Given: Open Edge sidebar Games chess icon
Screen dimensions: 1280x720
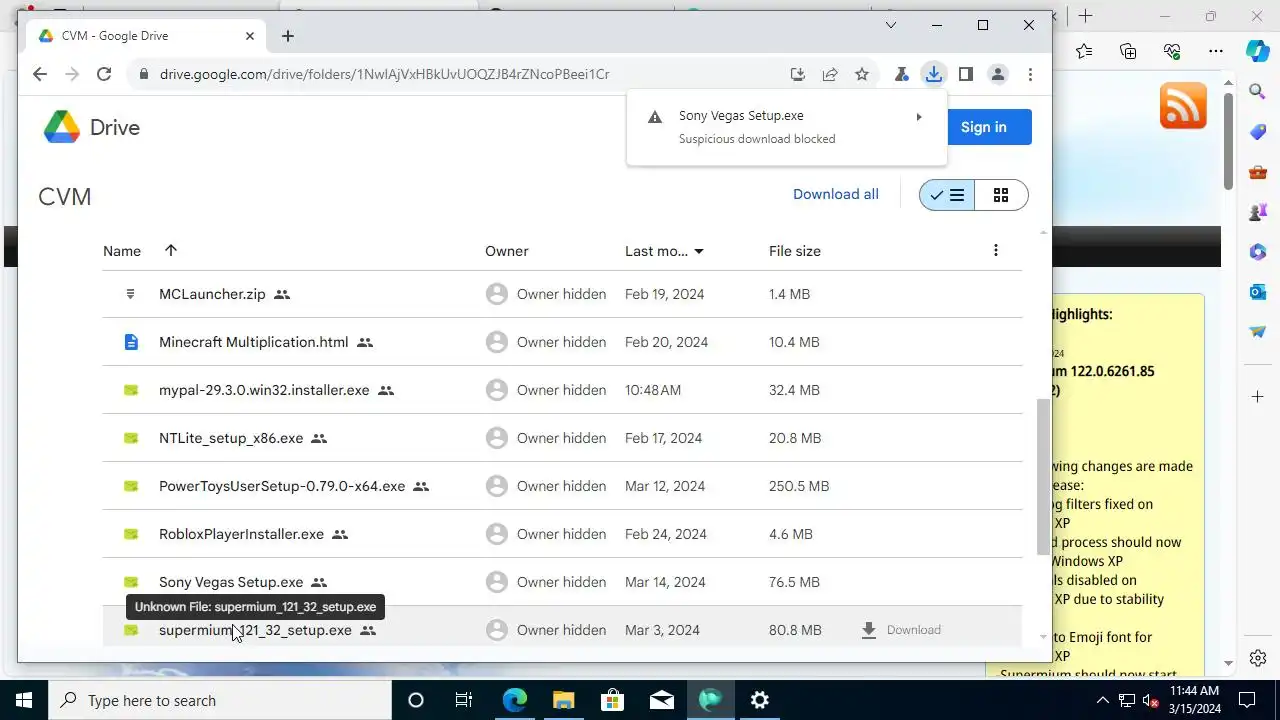Looking at the screenshot, I should [1258, 212].
